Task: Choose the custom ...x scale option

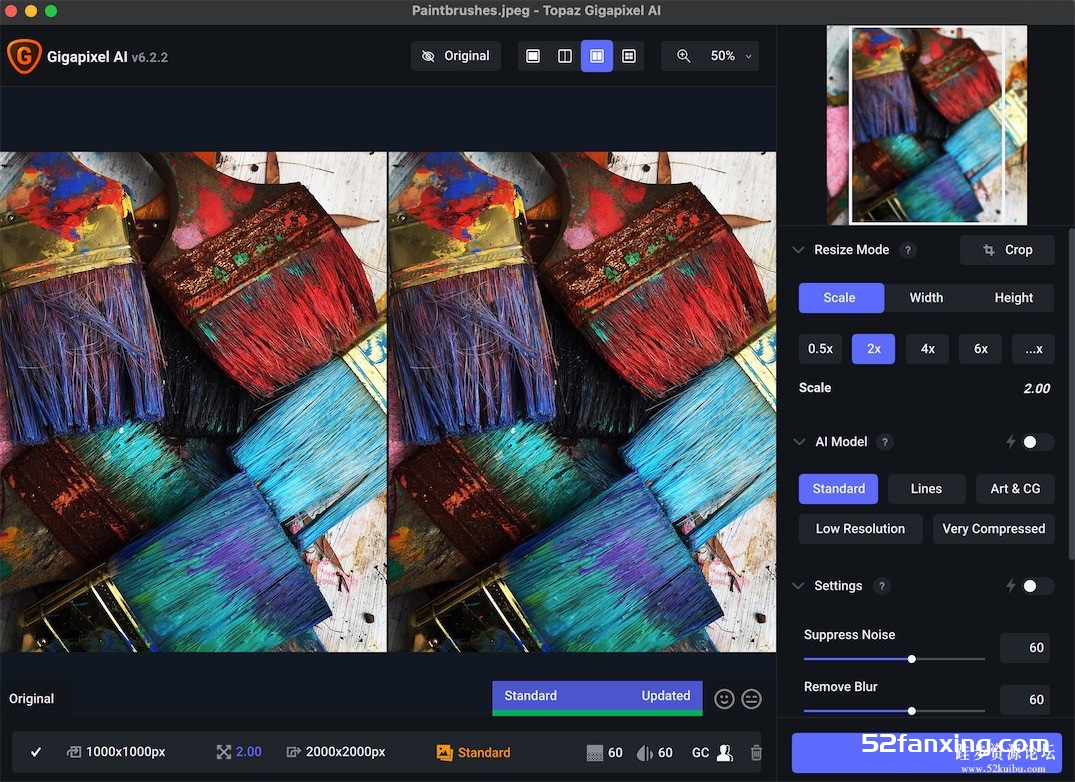Action: point(1033,349)
